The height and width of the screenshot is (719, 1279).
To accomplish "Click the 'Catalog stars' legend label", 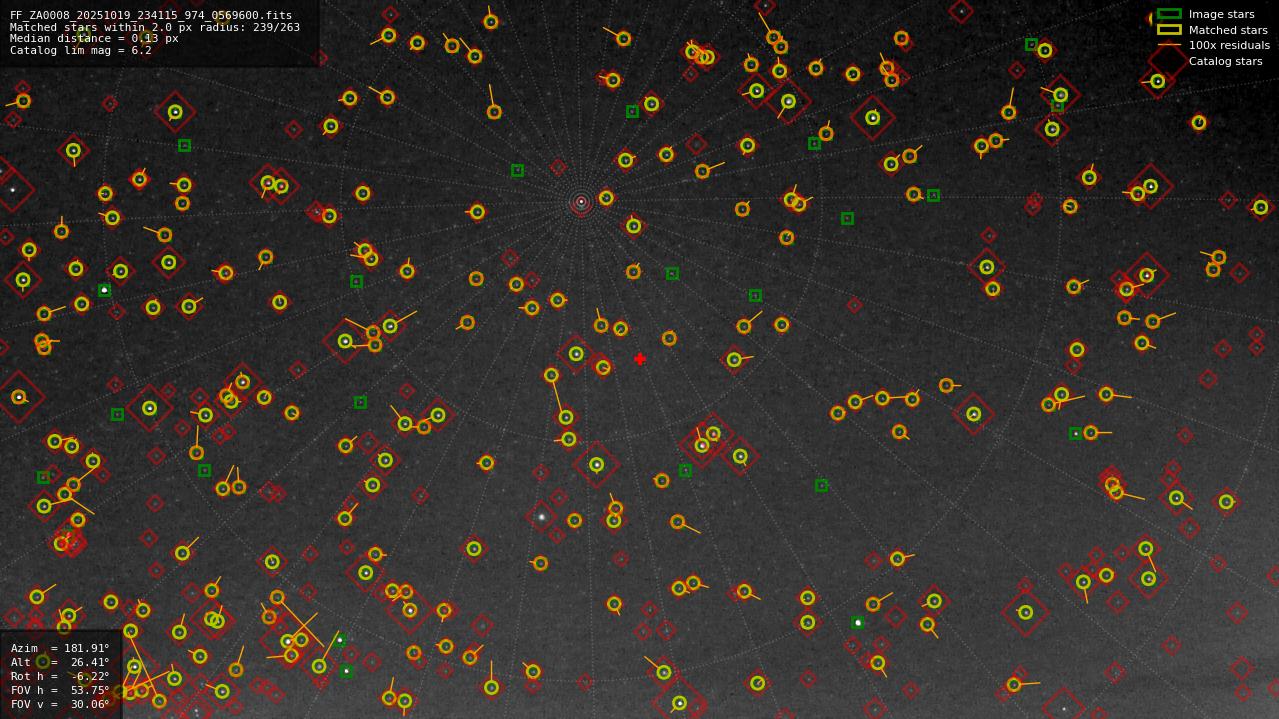I will point(1225,61).
